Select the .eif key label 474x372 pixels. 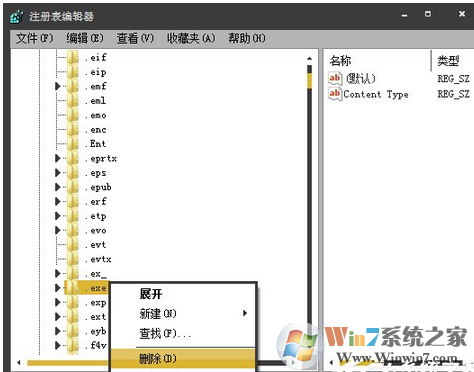(x=96, y=57)
